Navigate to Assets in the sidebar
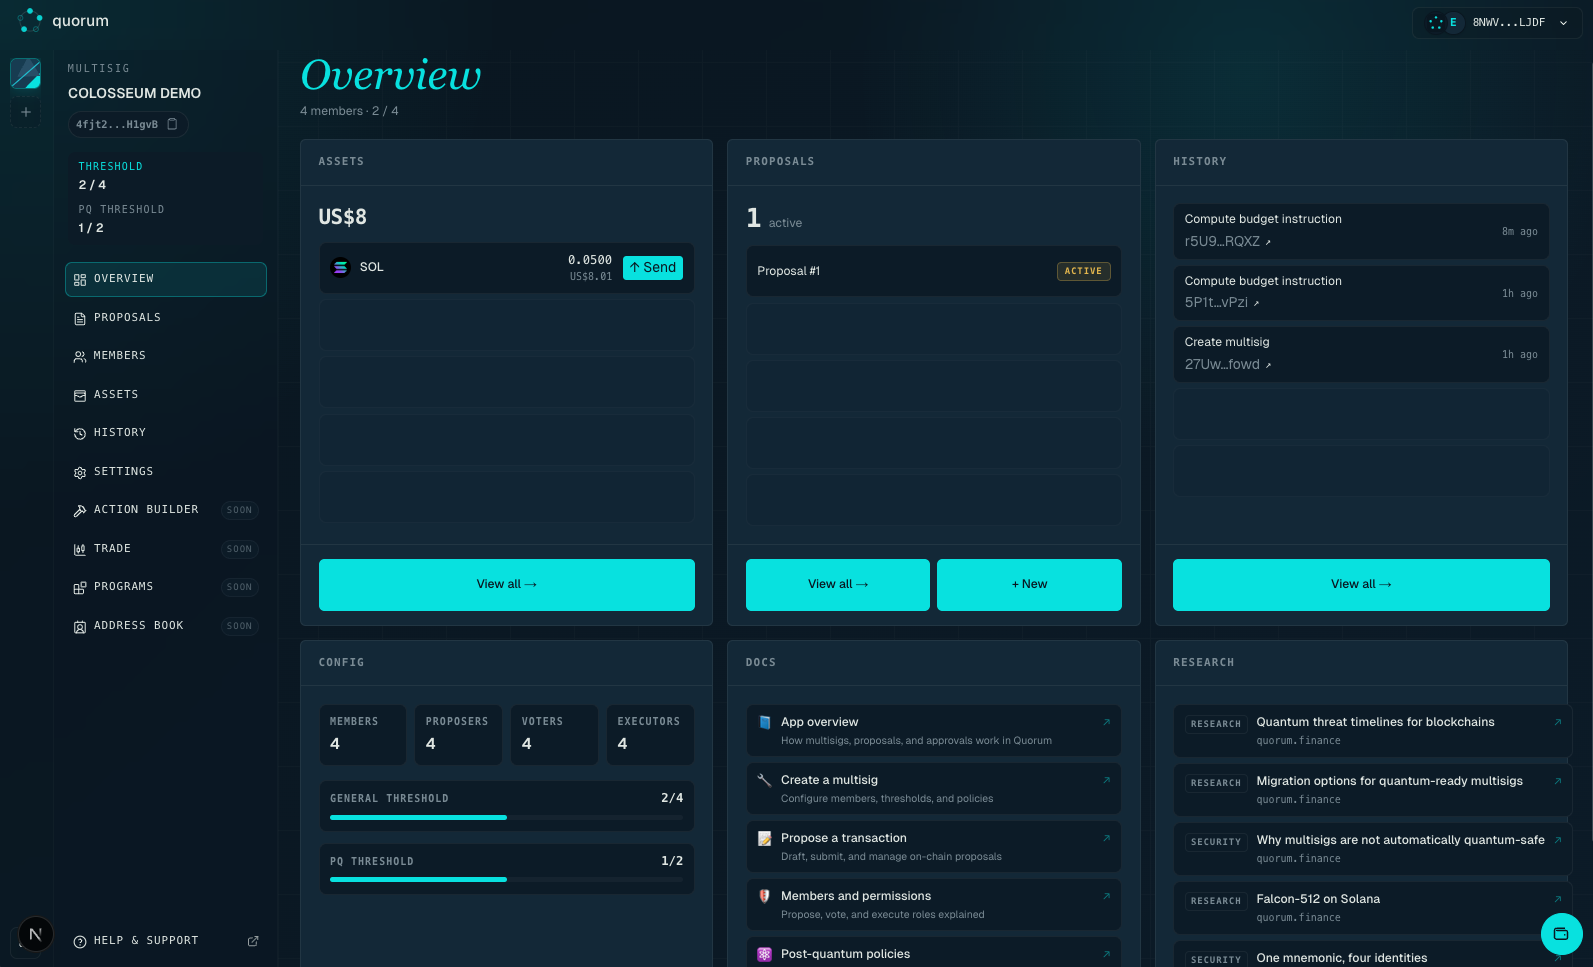 click(x=166, y=395)
